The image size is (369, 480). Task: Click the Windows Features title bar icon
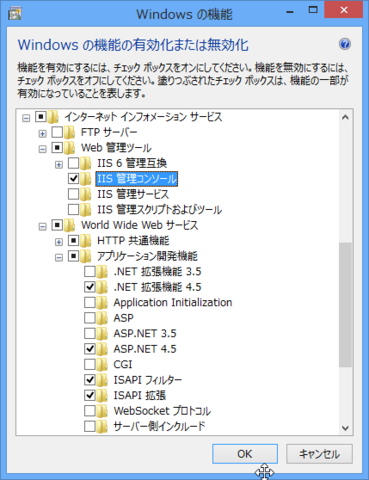[x=15, y=14]
